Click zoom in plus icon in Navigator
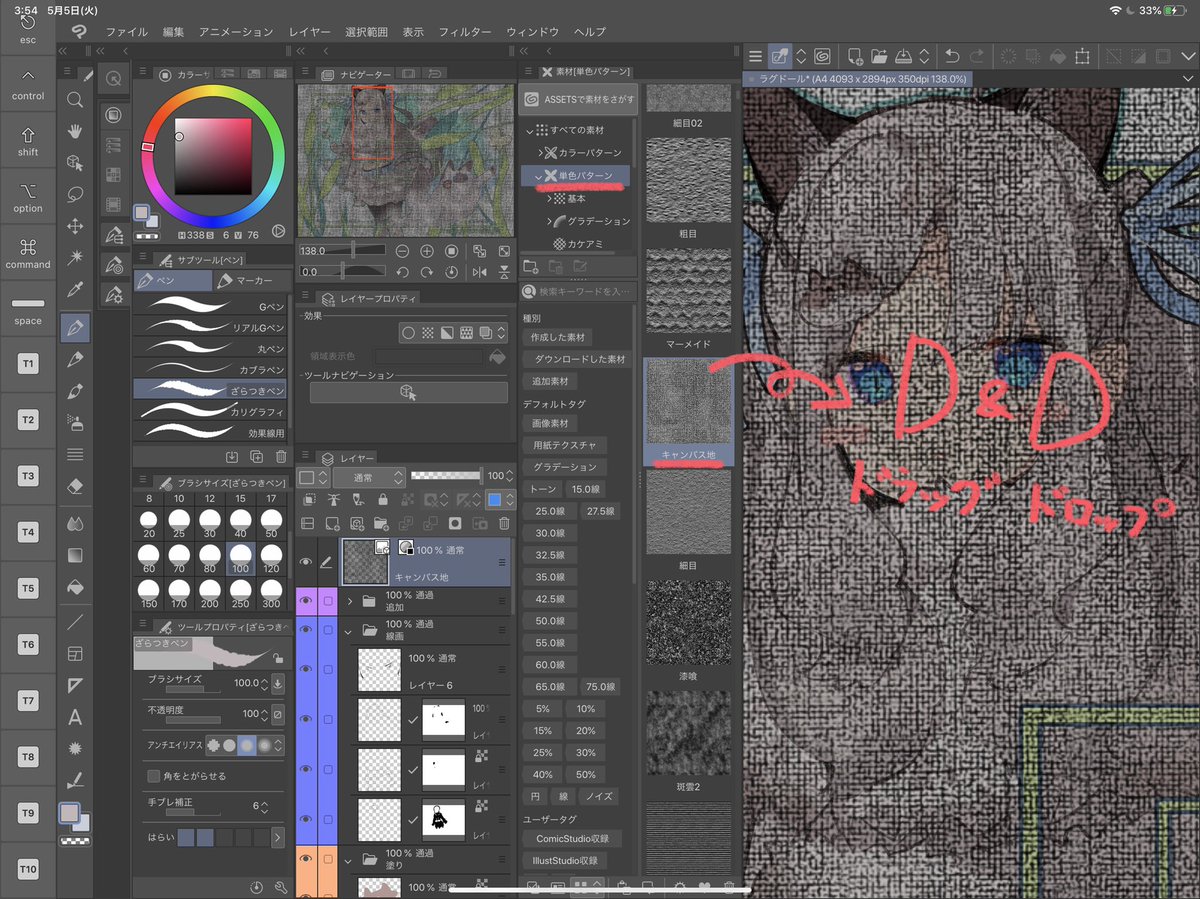The height and width of the screenshot is (899, 1200). [x=427, y=251]
